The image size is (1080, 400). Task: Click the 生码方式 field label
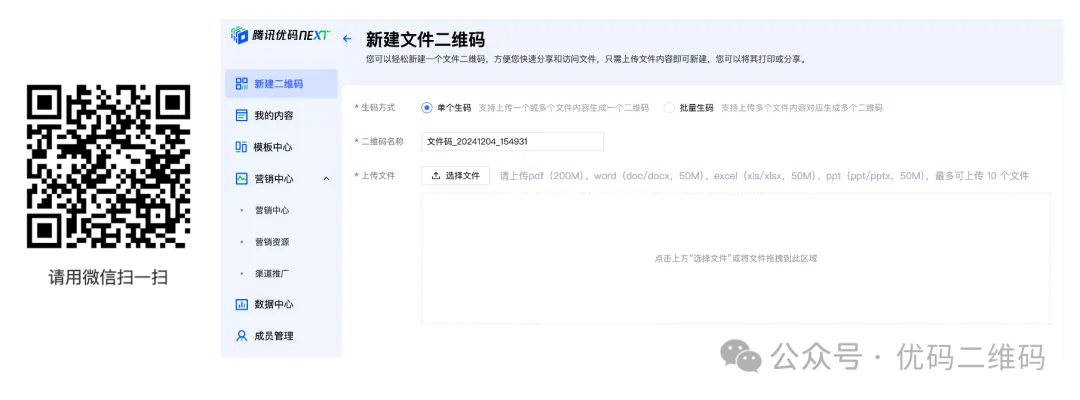(377, 108)
